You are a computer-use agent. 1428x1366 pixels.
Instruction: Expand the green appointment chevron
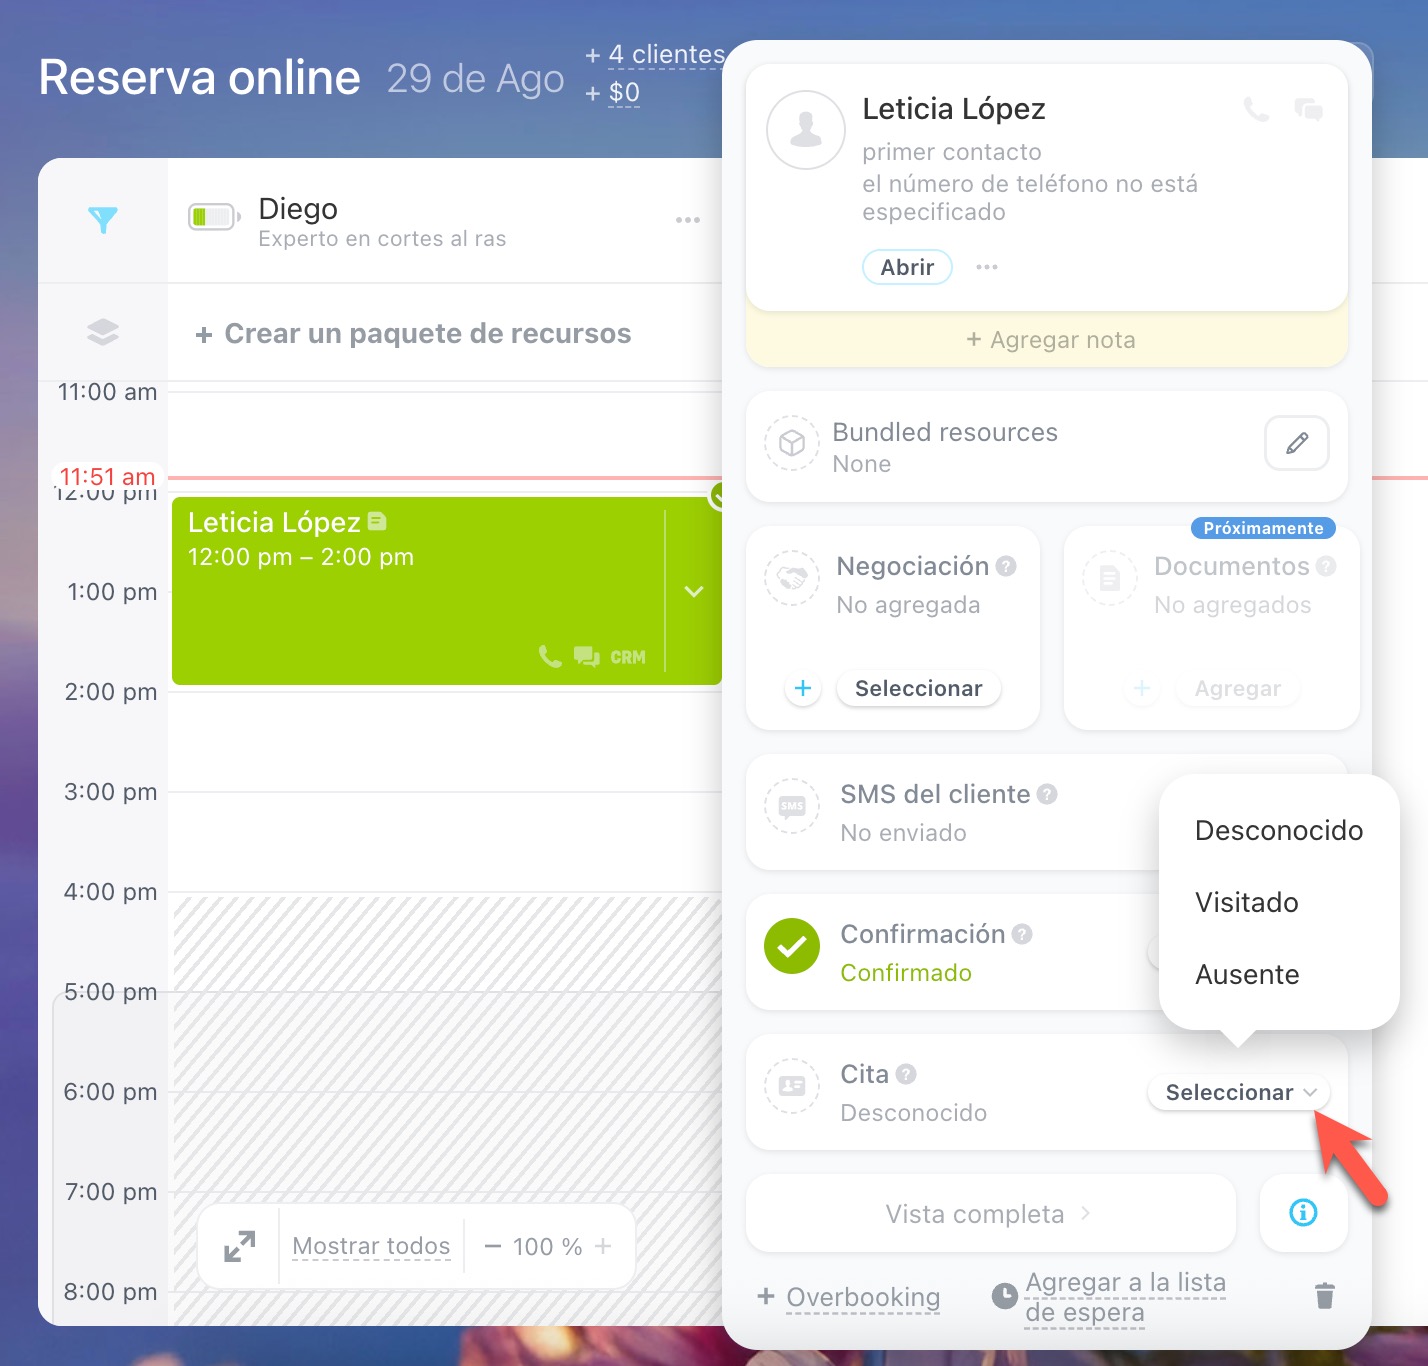[694, 591]
